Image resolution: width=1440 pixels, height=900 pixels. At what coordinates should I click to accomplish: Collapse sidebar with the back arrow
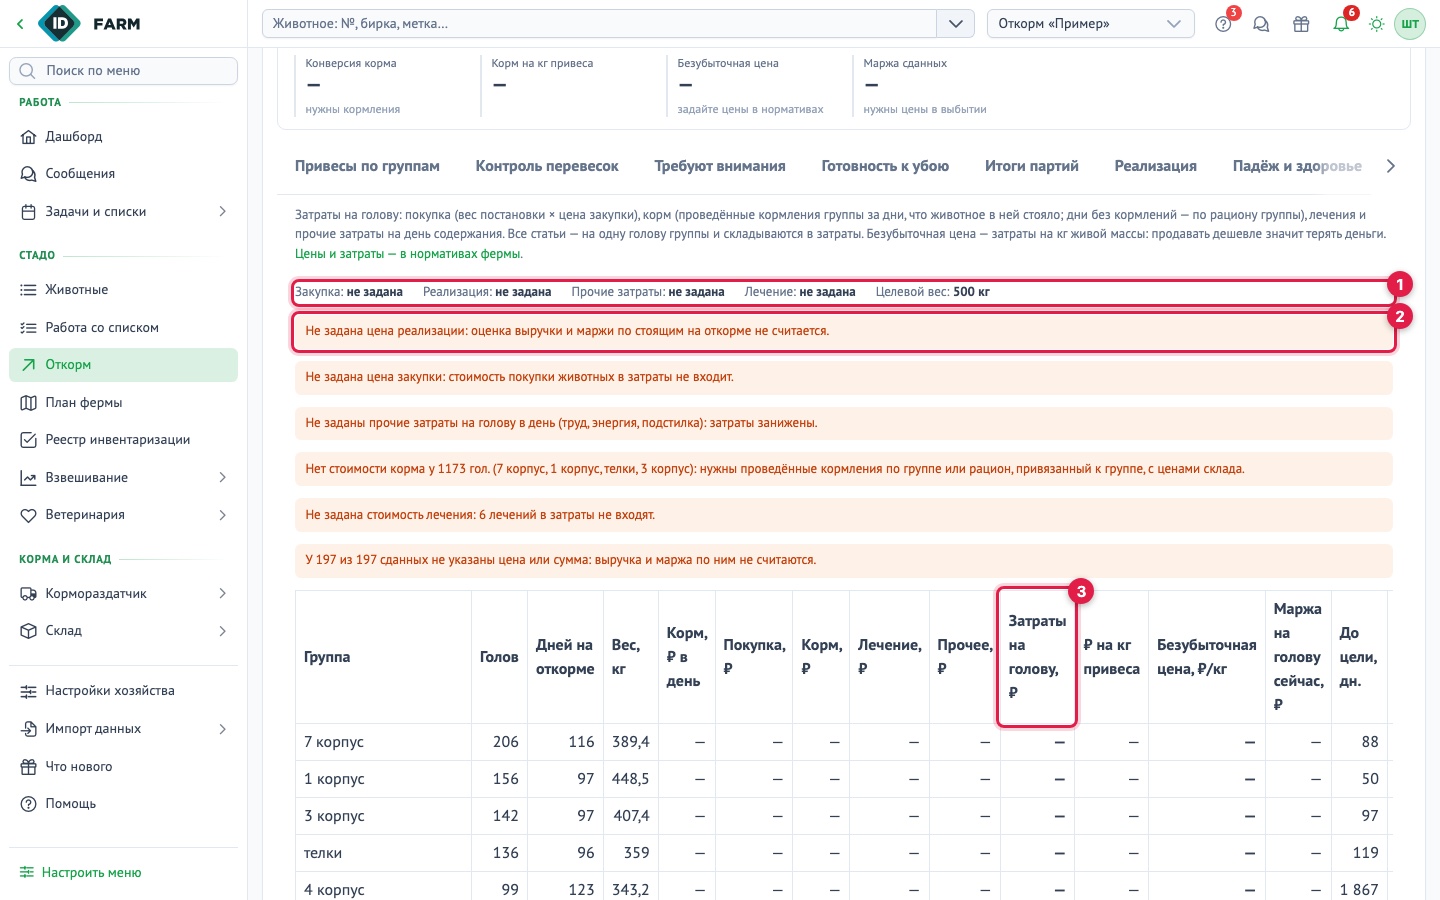pyautogui.click(x=20, y=24)
